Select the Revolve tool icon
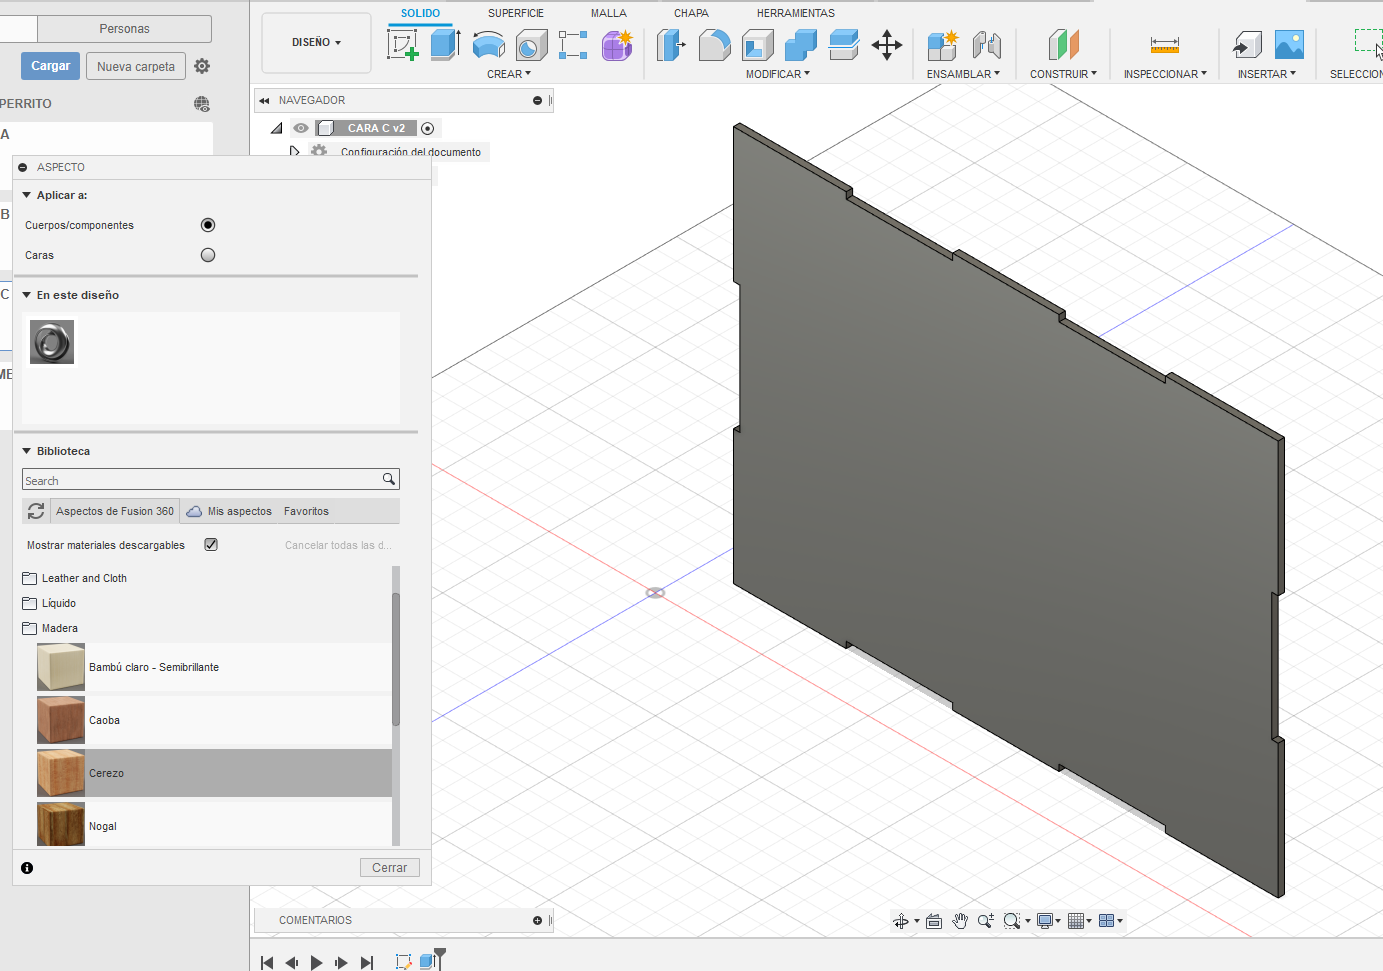1383x971 pixels. pos(488,45)
